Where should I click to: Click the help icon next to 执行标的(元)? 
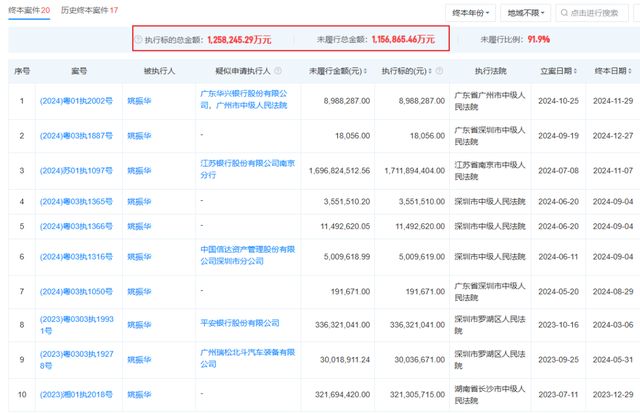point(440,71)
